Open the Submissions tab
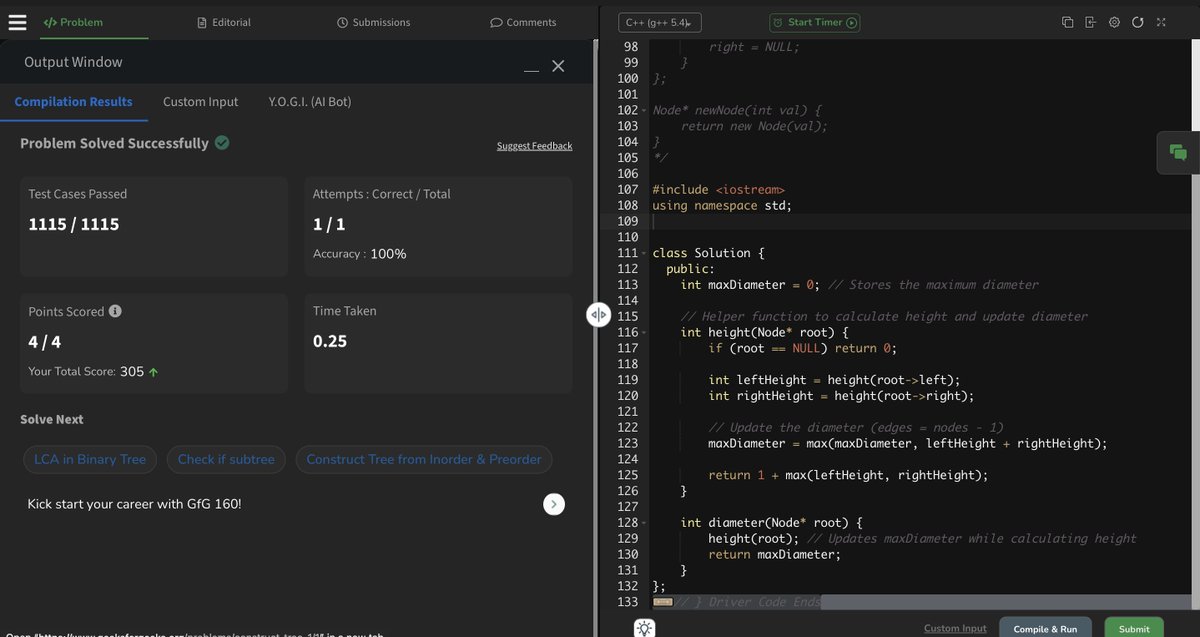This screenshot has height=637, width=1200. click(373, 22)
